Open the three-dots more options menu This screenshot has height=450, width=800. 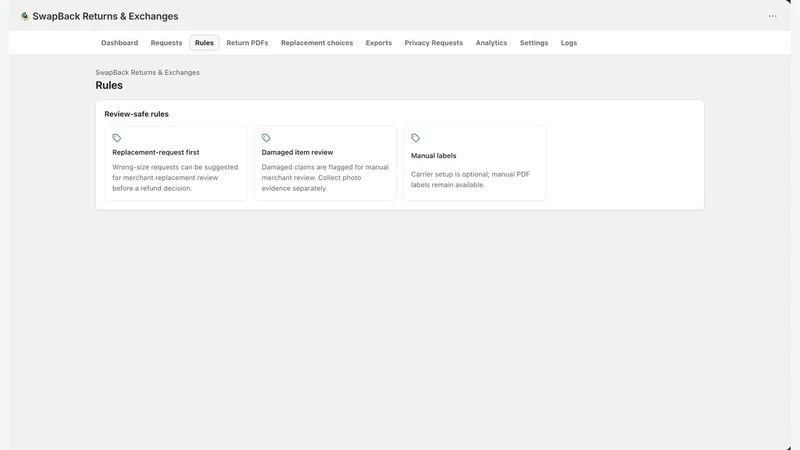click(x=772, y=16)
